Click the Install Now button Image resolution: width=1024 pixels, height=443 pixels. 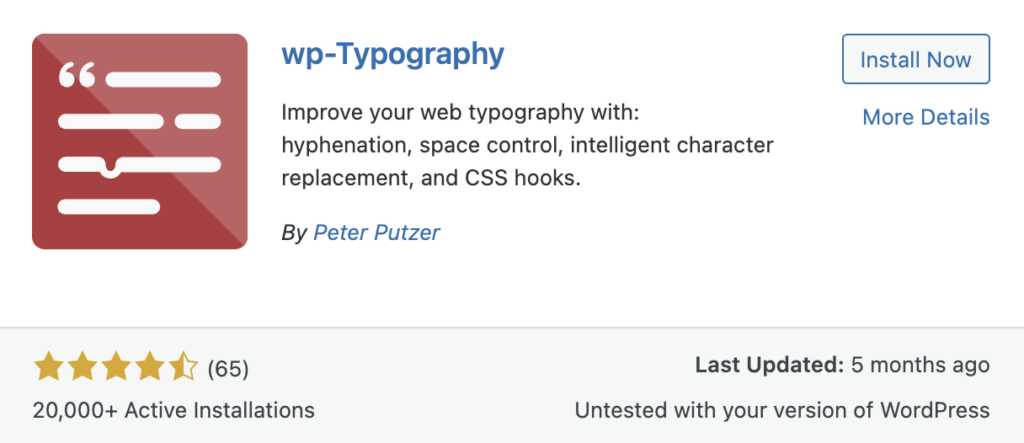pyautogui.click(x=915, y=59)
